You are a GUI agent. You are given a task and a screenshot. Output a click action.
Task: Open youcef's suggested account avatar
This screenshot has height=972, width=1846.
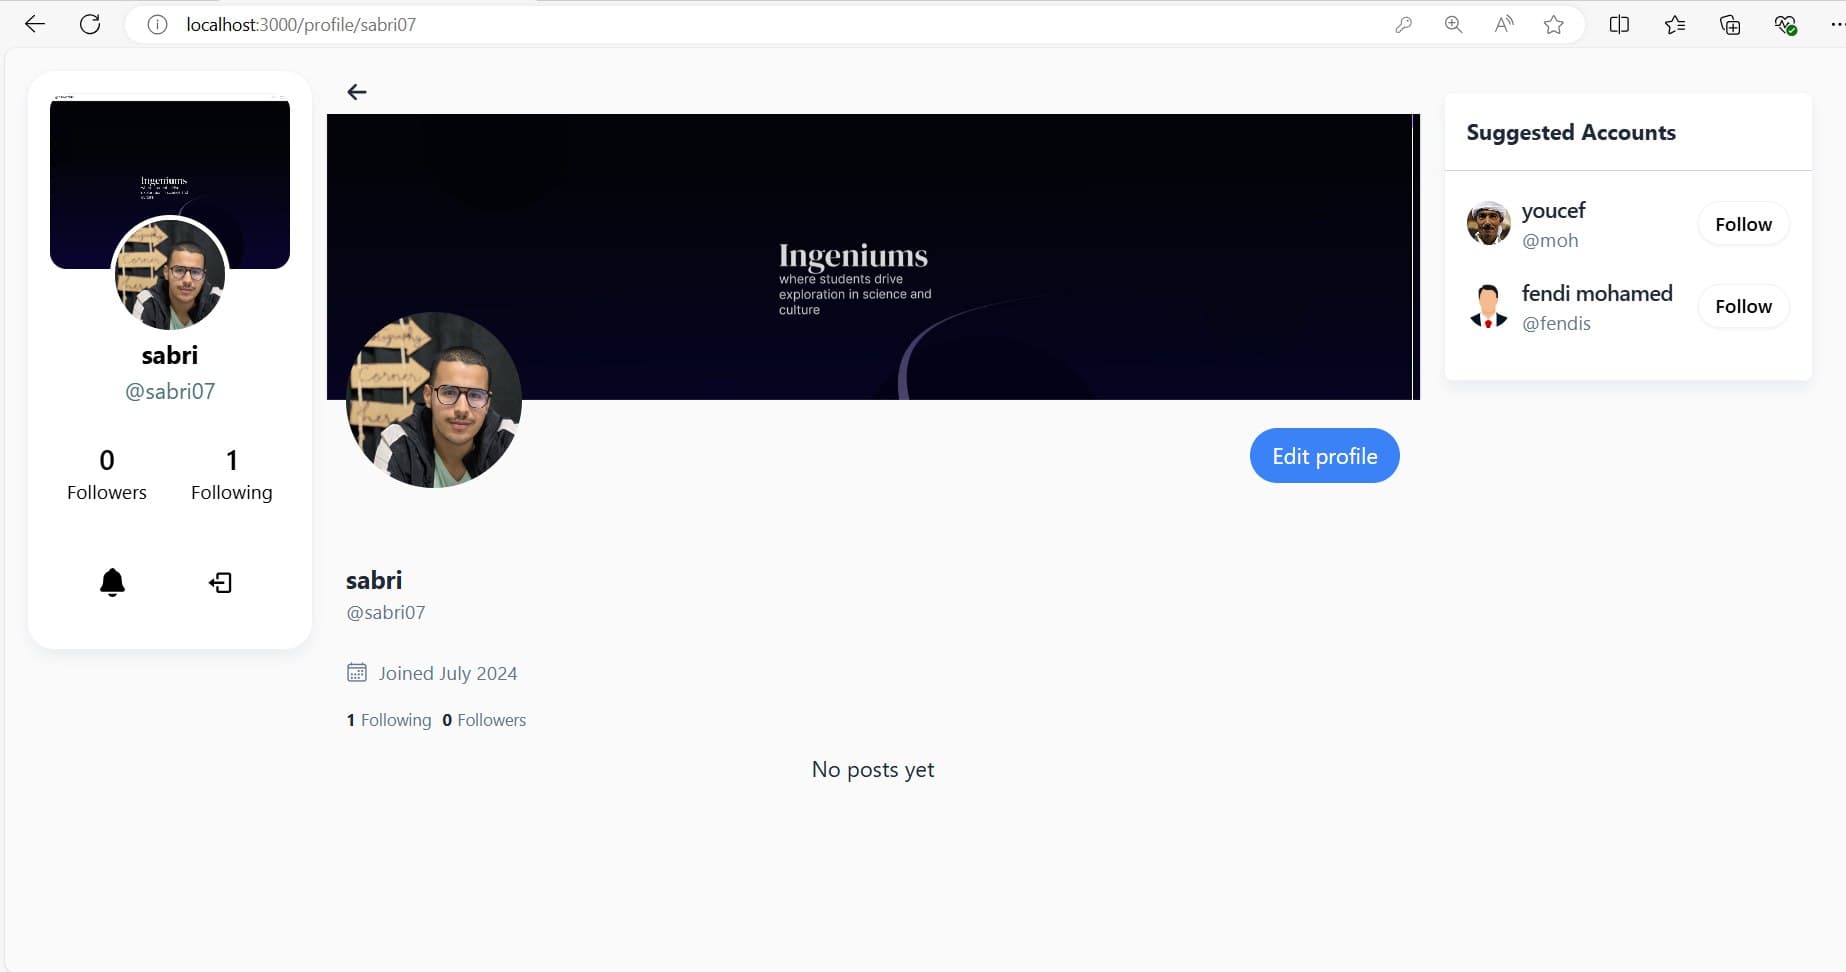coord(1488,224)
